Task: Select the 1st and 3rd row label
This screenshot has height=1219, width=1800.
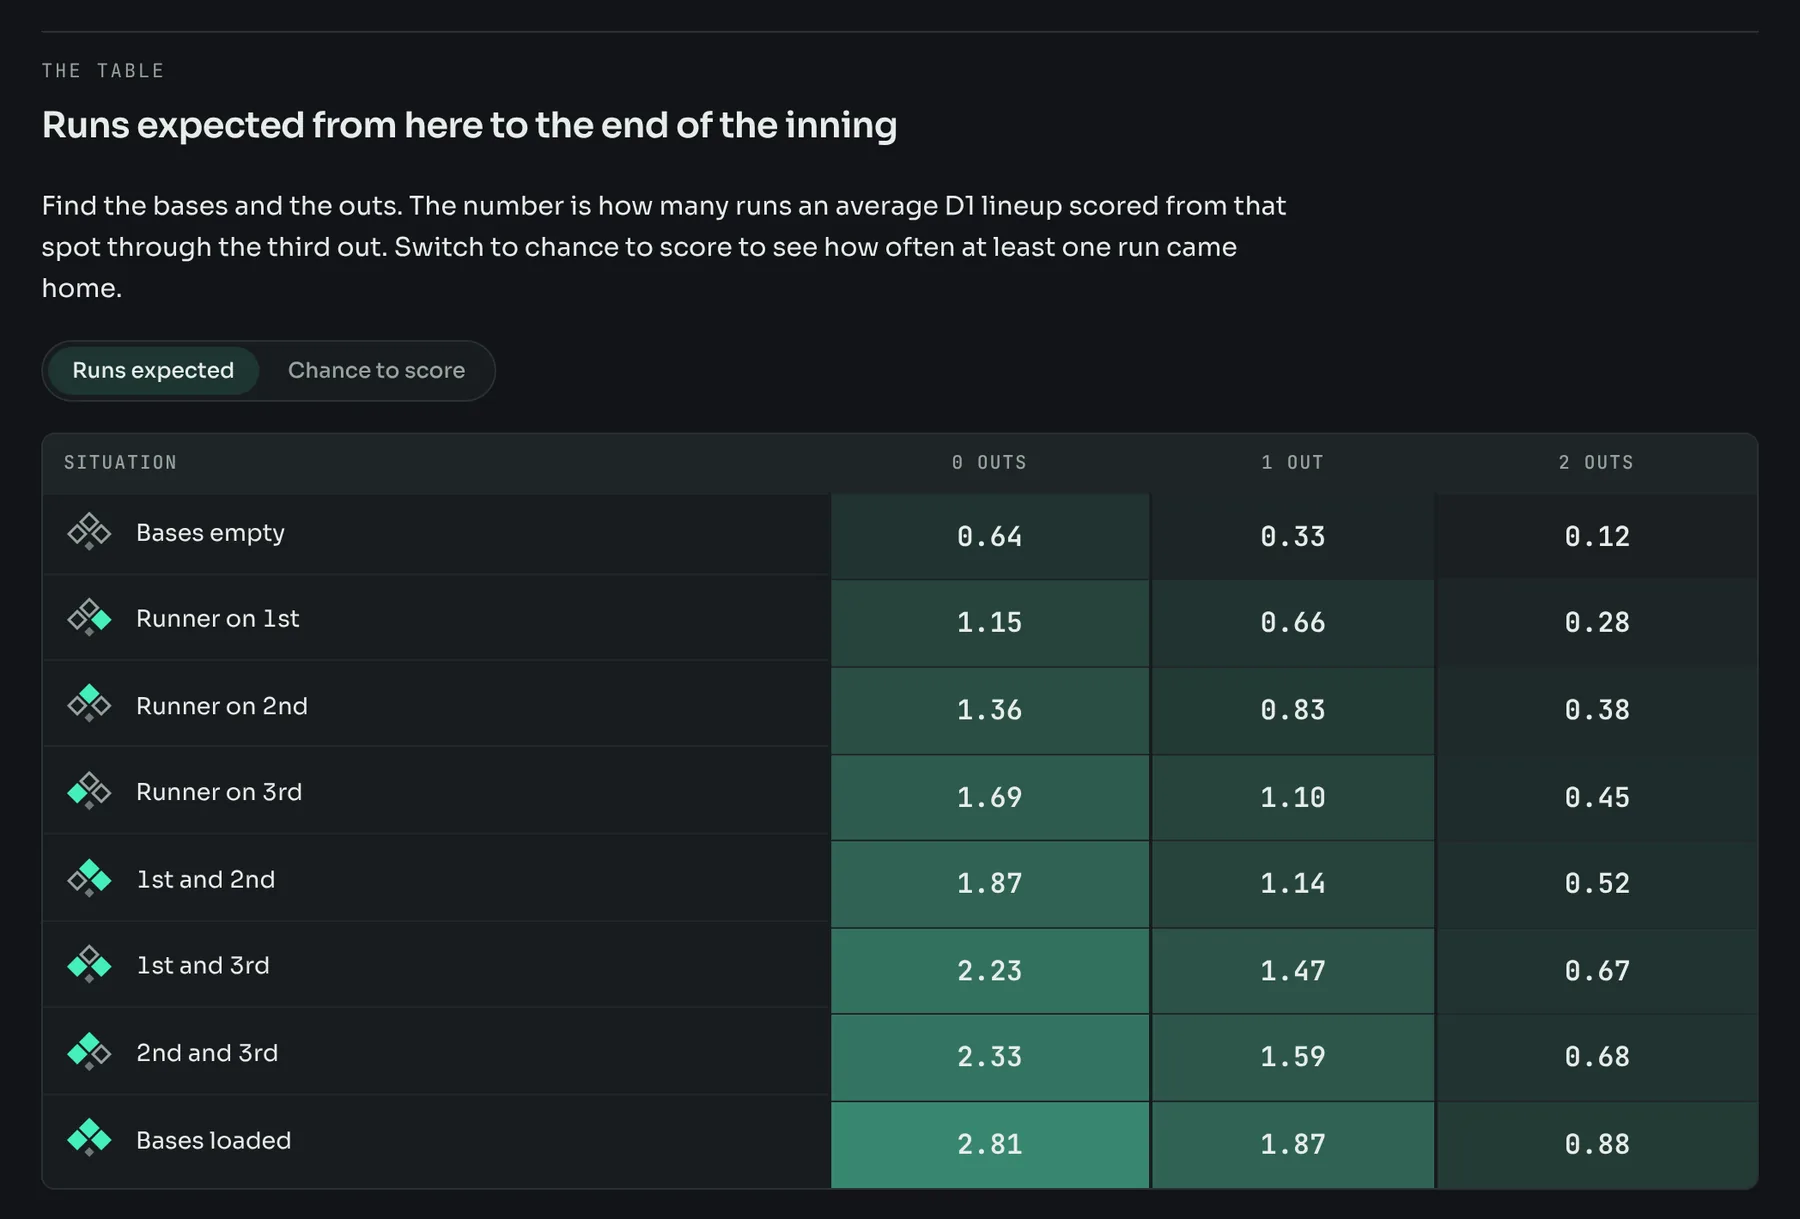Action: pyautogui.click(x=203, y=965)
